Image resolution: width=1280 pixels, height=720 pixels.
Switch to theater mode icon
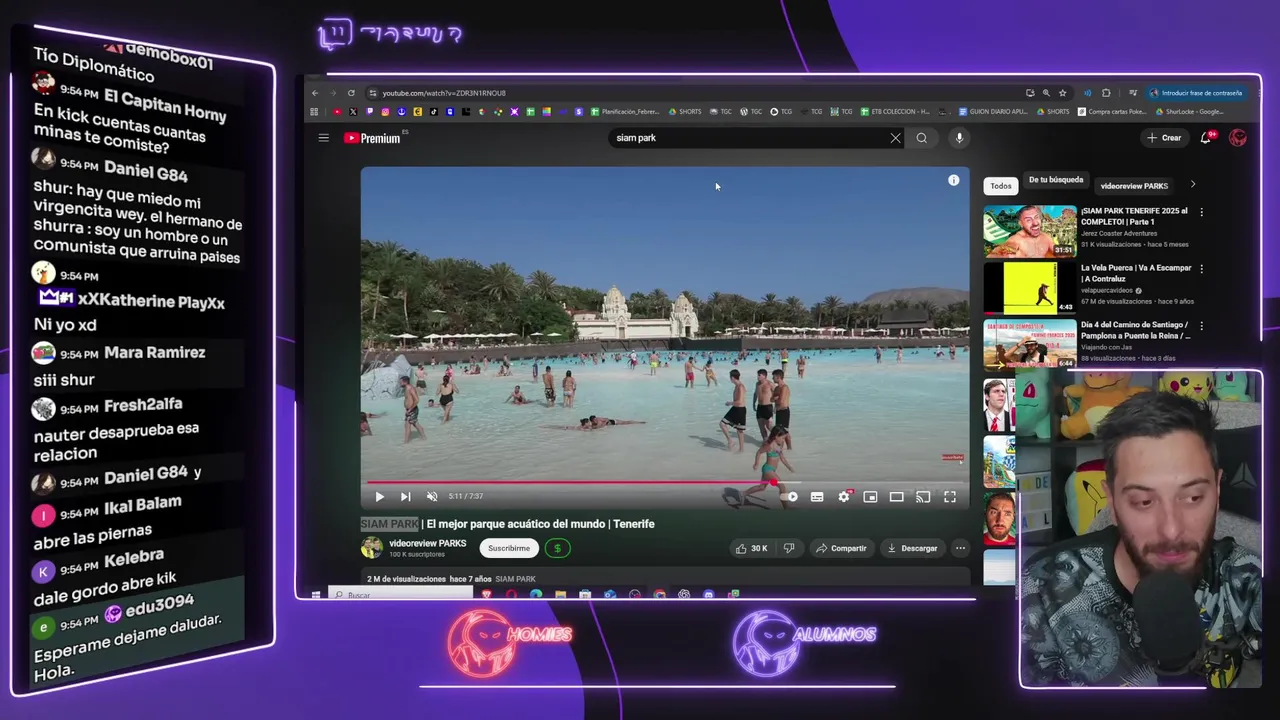(x=897, y=496)
